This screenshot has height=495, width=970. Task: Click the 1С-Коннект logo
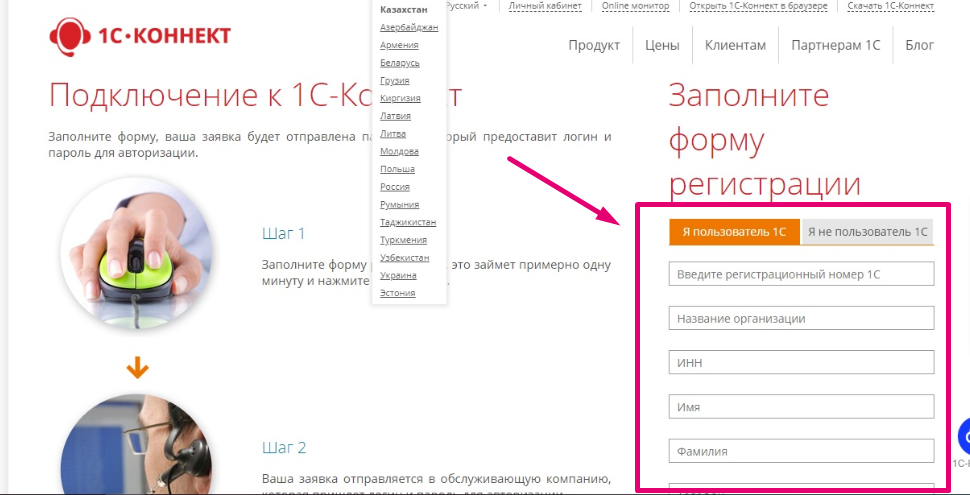coord(140,36)
